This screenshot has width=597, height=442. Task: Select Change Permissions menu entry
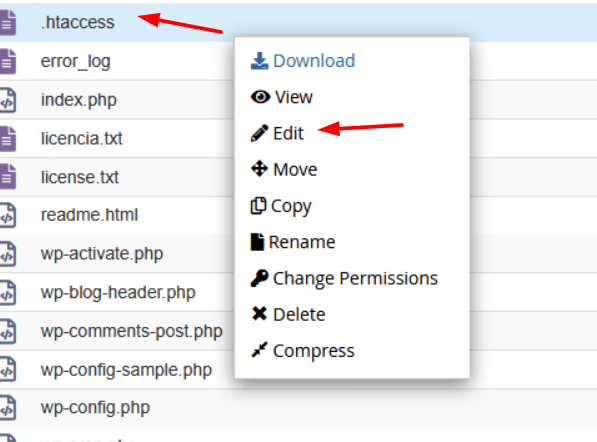pyautogui.click(x=344, y=278)
